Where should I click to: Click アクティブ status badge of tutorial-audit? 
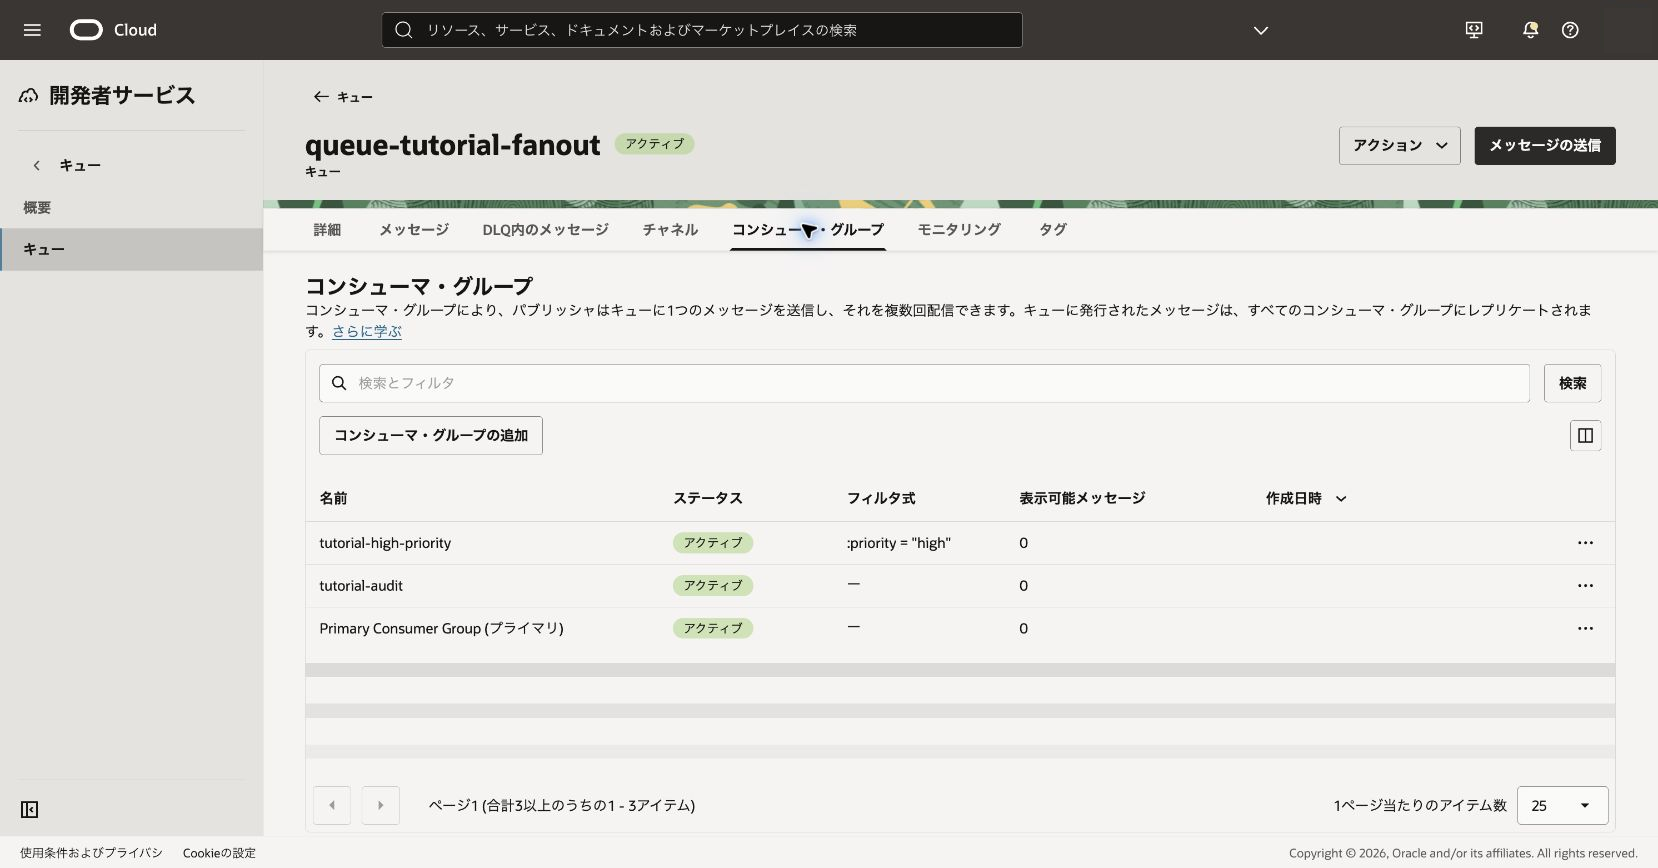(713, 586)
